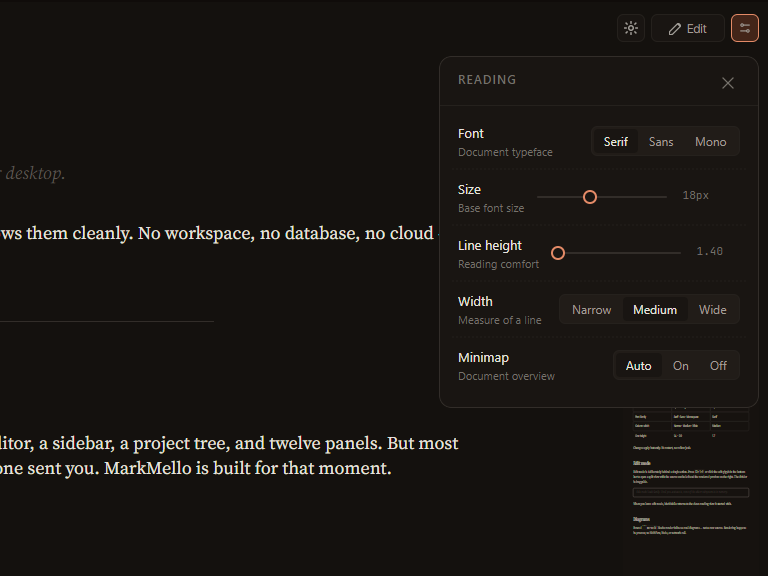Click the 'Document typeface' description
Image resolution: width=768 pixels, height=576 pixels.
[x=505, y=152]
